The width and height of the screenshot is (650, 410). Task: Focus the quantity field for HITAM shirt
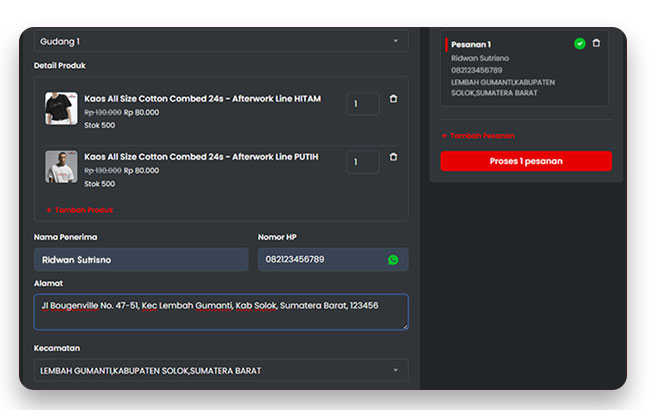[362, 104]
